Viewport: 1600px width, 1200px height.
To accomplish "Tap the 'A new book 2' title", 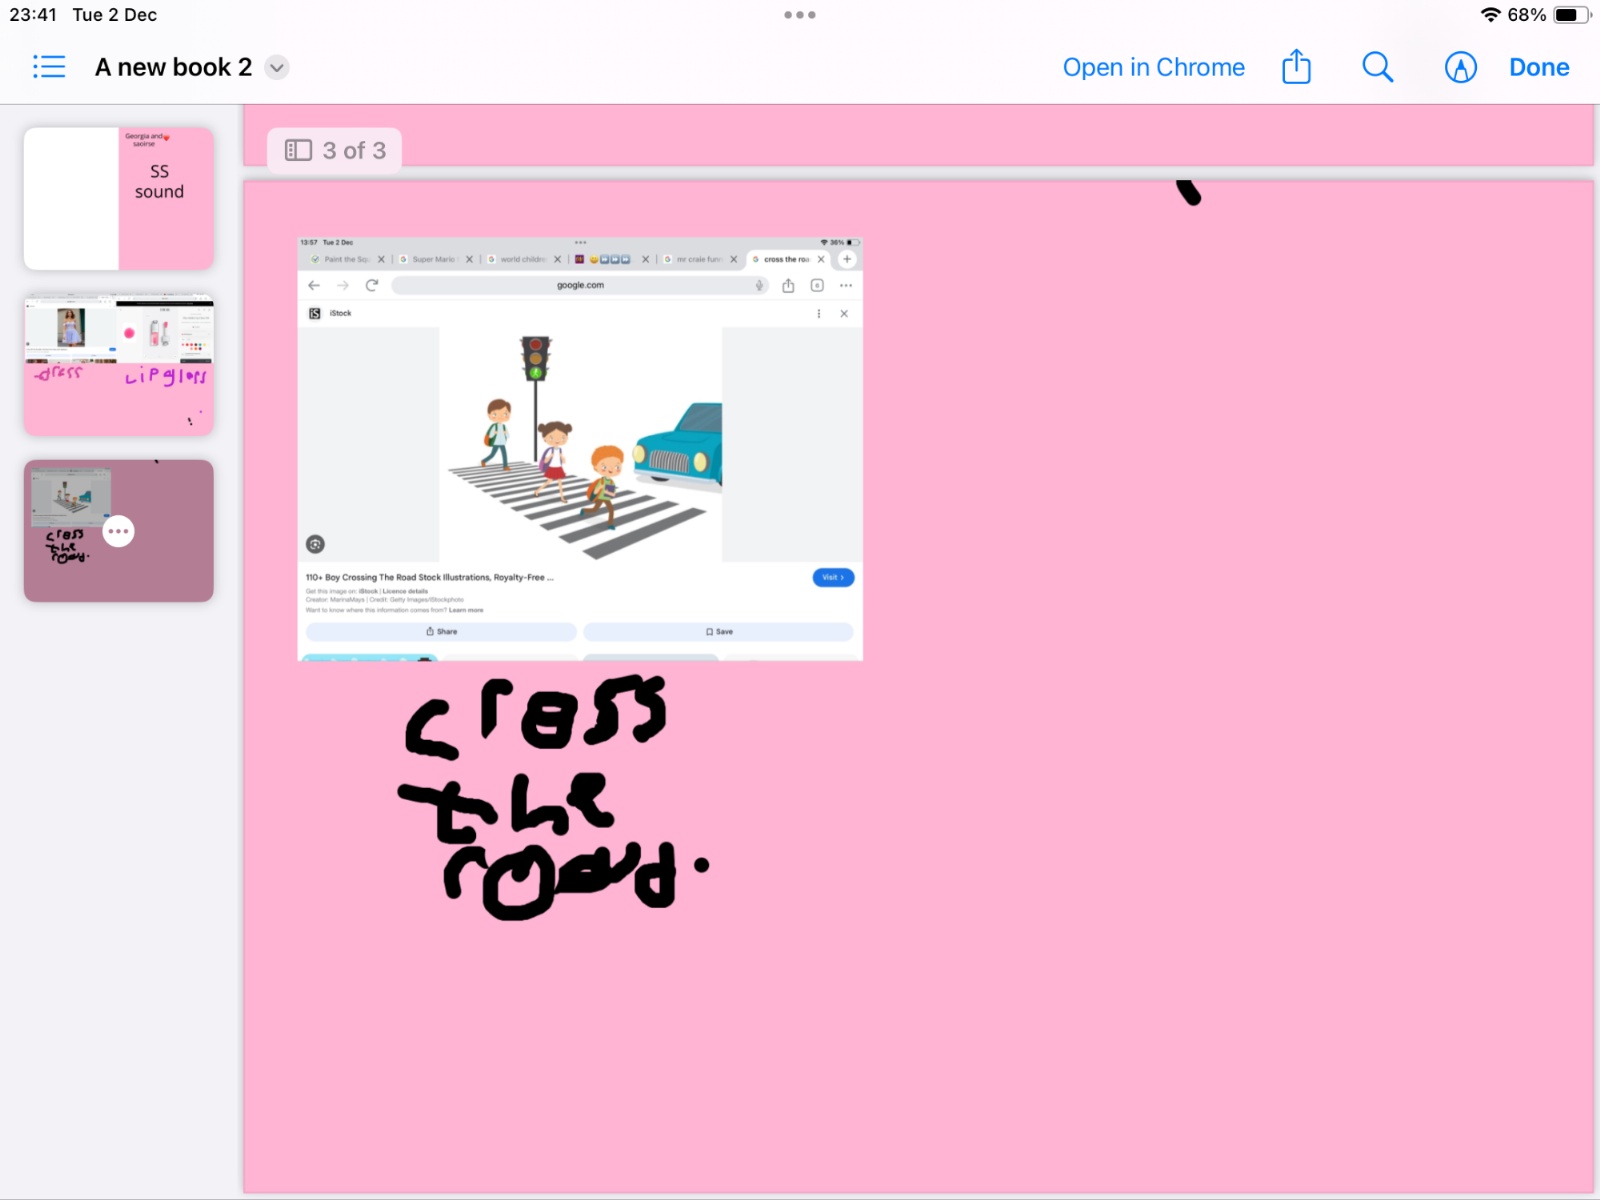I will [x=173, y=67].
